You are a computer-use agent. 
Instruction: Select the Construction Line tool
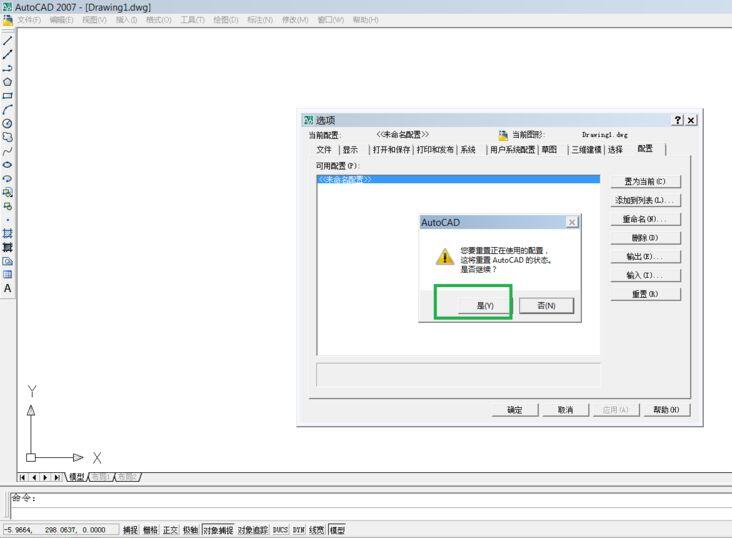pyautogui.click(x=7, y=55)
